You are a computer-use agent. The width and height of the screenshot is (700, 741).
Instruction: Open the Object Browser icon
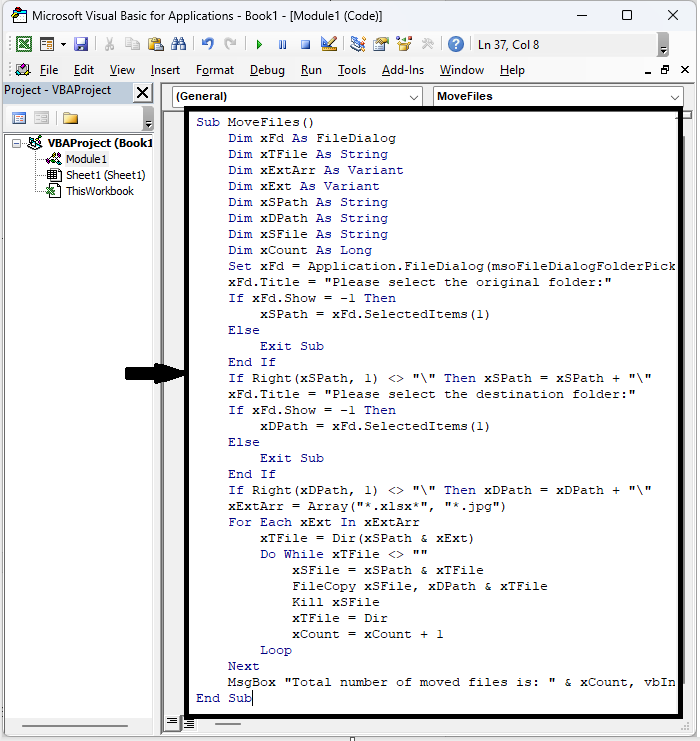click(404, 44)
